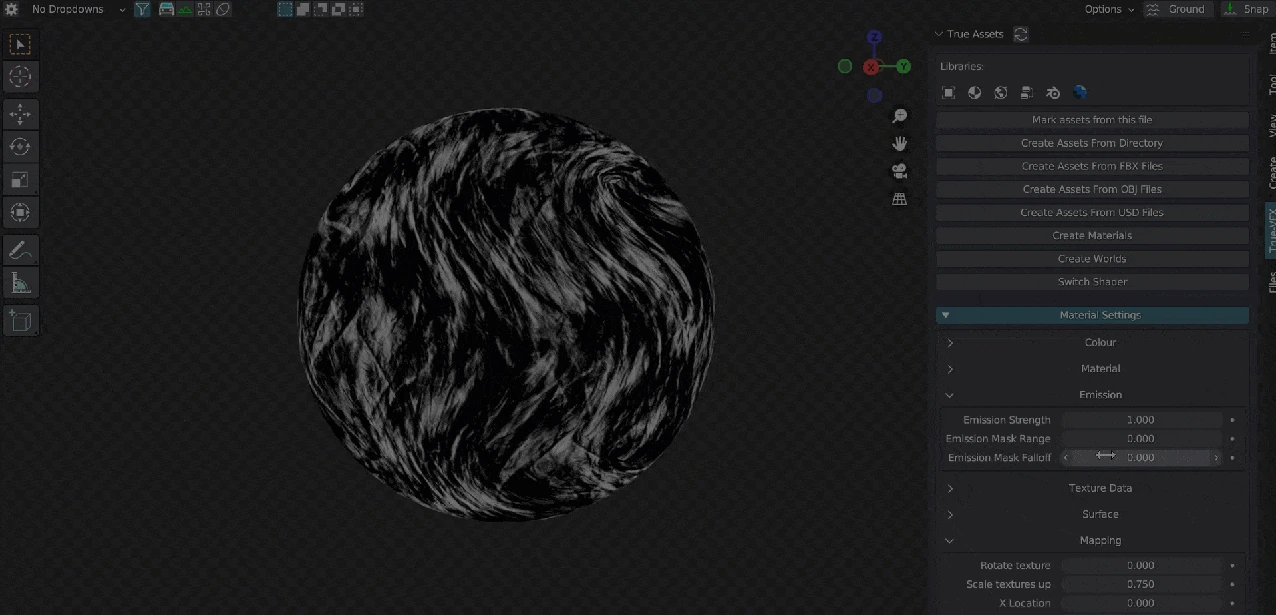This screenshot has height=615, width=1276.
Task: Choose the 3D Cursor tool
Action: coord(20,77)
